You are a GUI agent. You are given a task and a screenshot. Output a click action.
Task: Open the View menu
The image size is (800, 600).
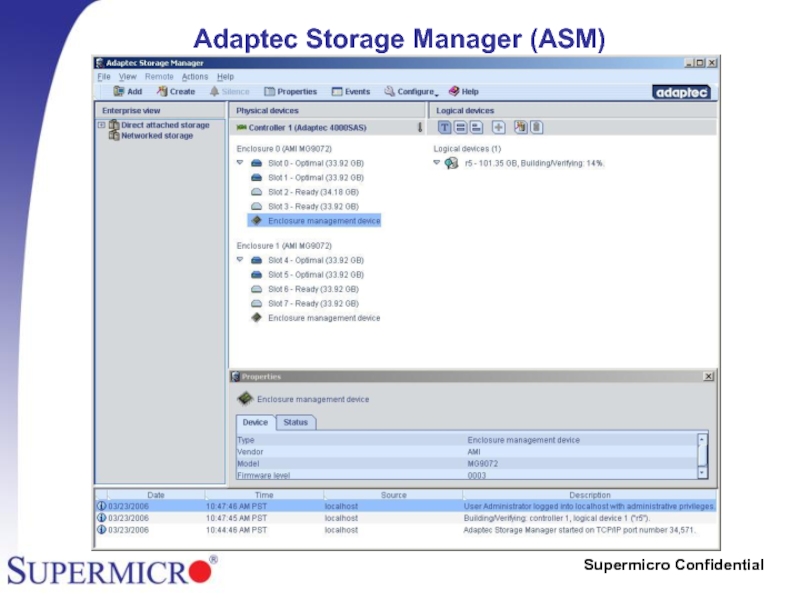click(x=128, y=77)
